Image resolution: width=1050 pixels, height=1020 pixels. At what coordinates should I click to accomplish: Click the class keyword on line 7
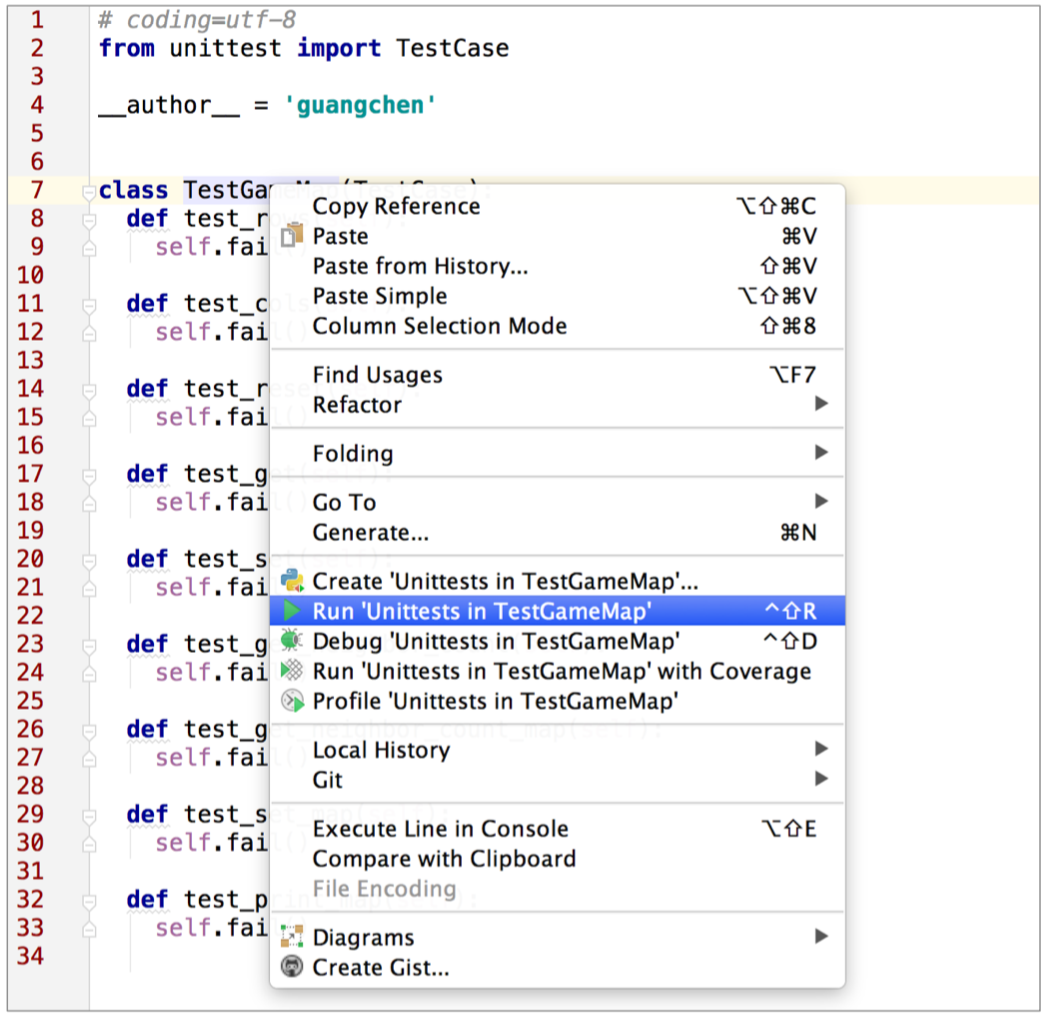pyautogui.click(x=133, y=190)
